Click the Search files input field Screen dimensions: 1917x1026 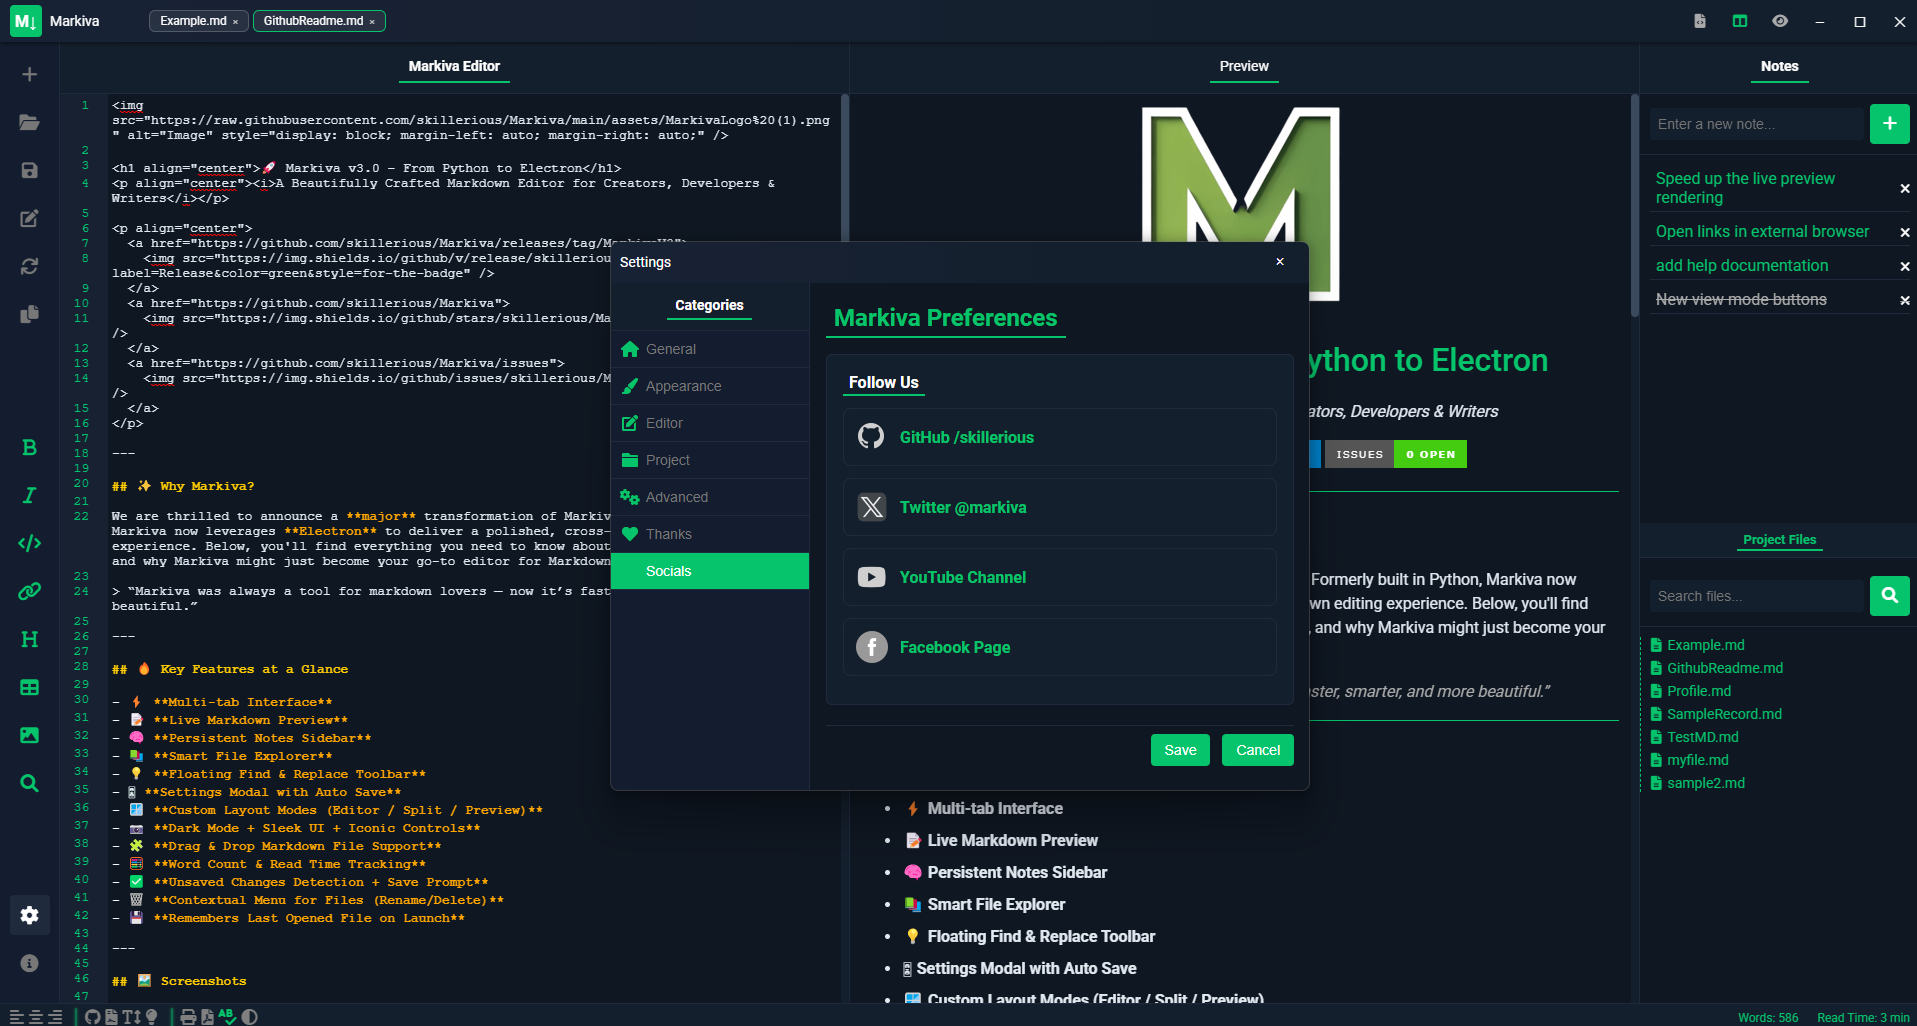(1758, 596)
